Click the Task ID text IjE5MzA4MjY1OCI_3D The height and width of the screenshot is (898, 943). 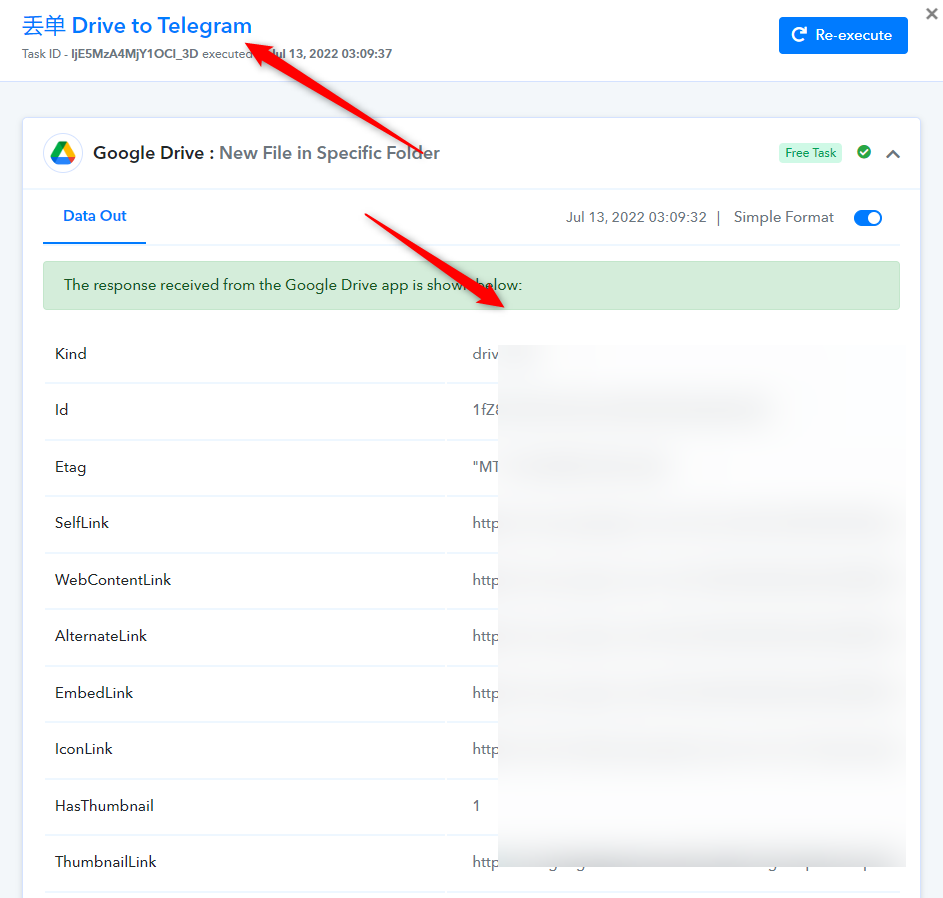pos(135,54)
